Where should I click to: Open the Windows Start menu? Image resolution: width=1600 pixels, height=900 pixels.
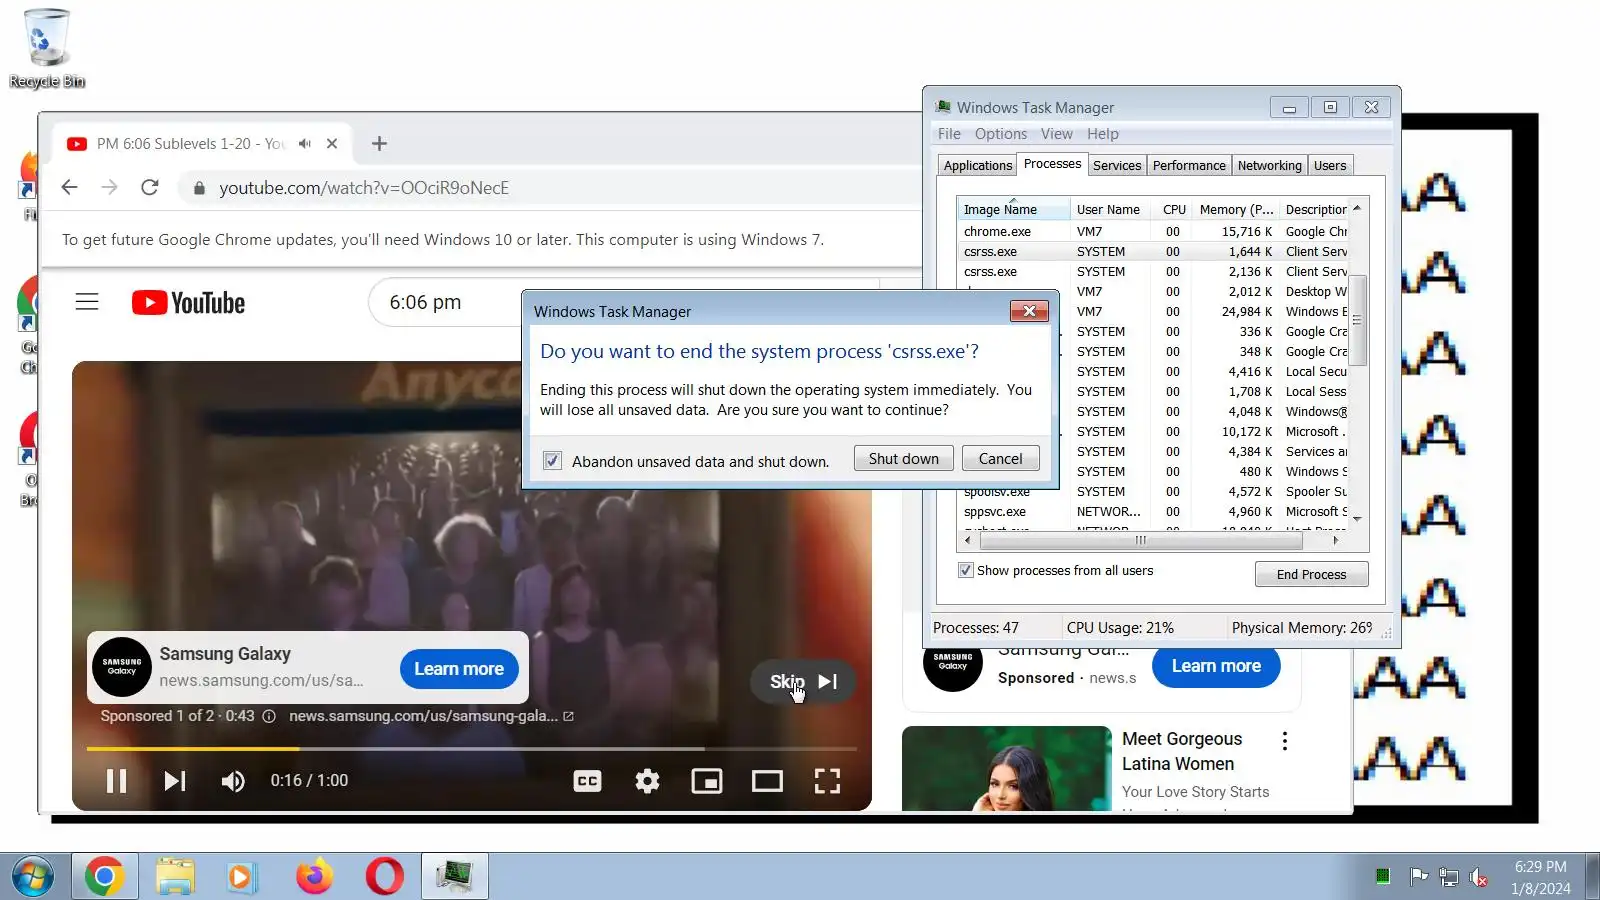33,877
